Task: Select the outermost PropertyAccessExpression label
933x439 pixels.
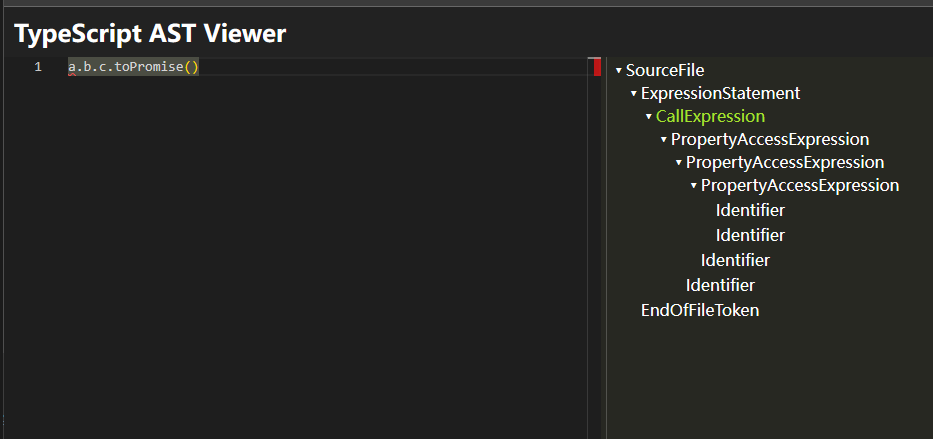Action: tap(770, 139)
